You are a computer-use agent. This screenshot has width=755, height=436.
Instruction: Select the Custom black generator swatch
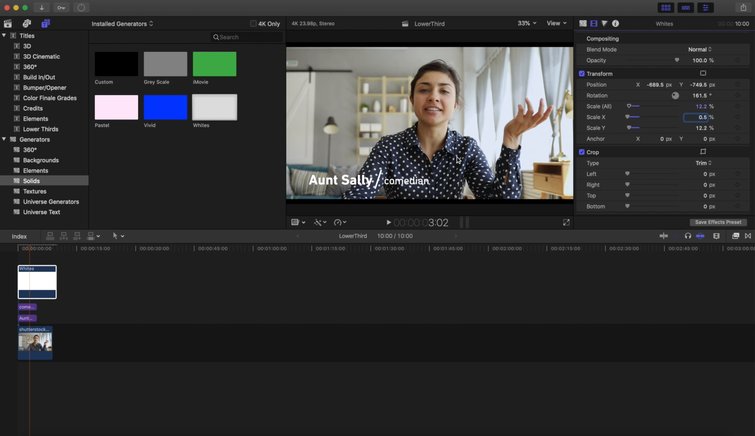116,64
